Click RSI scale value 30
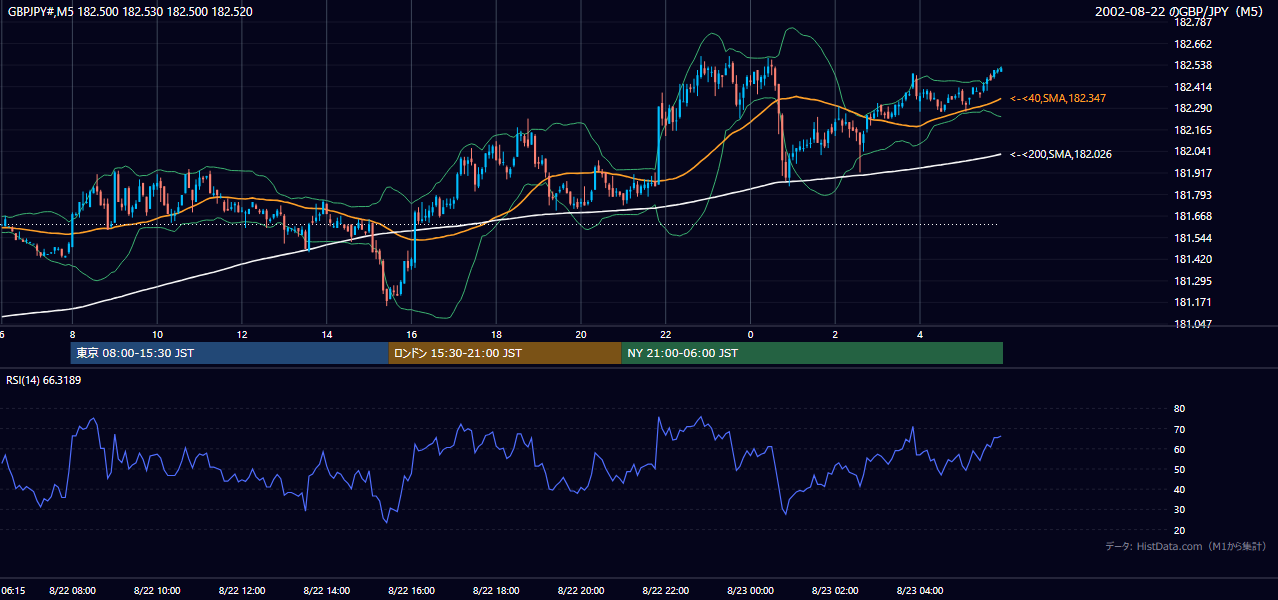 click(1179, 510)
